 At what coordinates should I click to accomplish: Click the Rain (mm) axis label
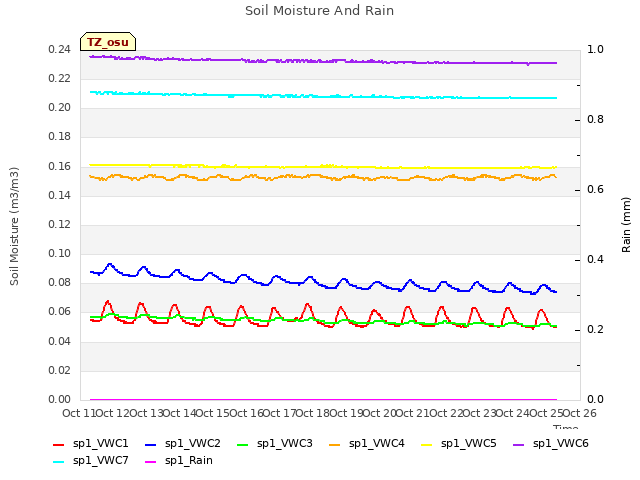[626, 225]
